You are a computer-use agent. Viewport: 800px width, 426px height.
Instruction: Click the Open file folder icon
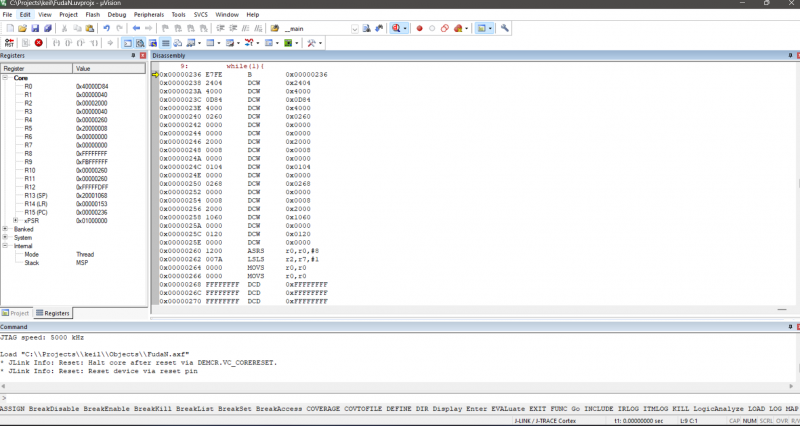[19, 29]
